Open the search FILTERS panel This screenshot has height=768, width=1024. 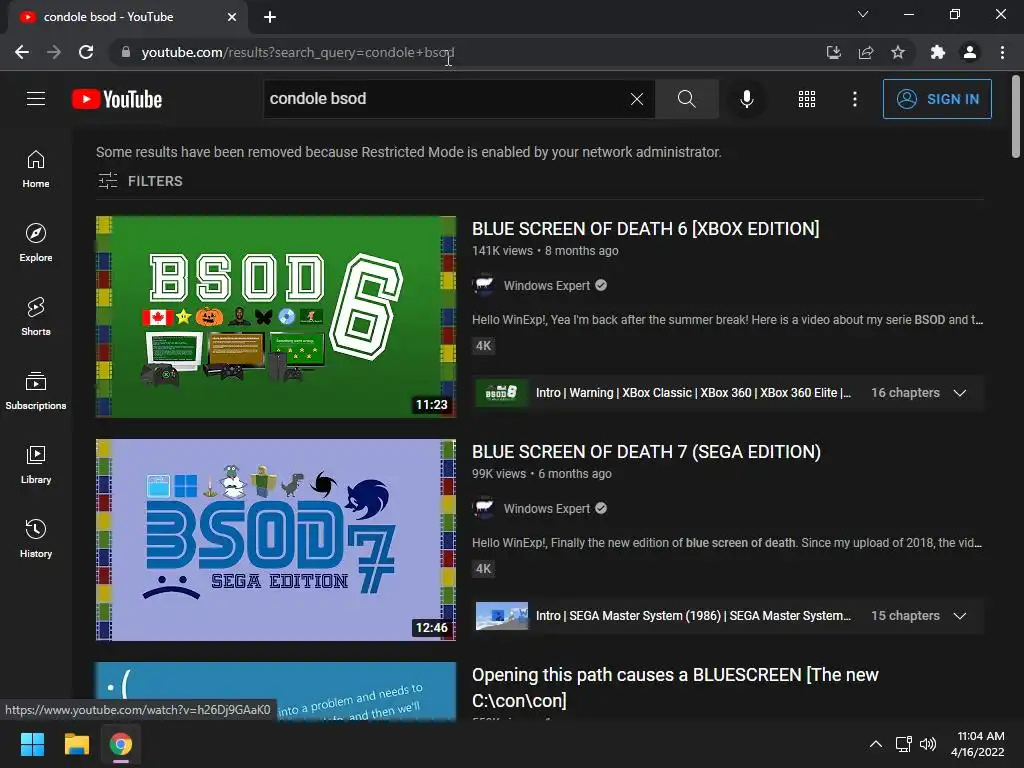(140, 181)
